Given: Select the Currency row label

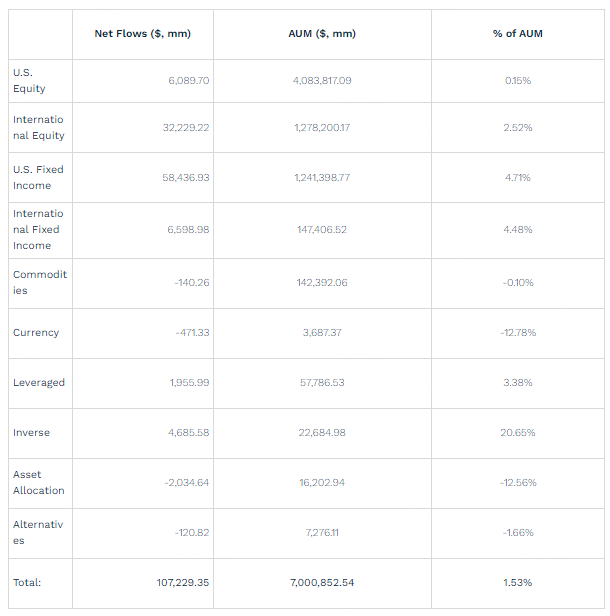Looking at the screenshot, I should [x=36, y=332].
